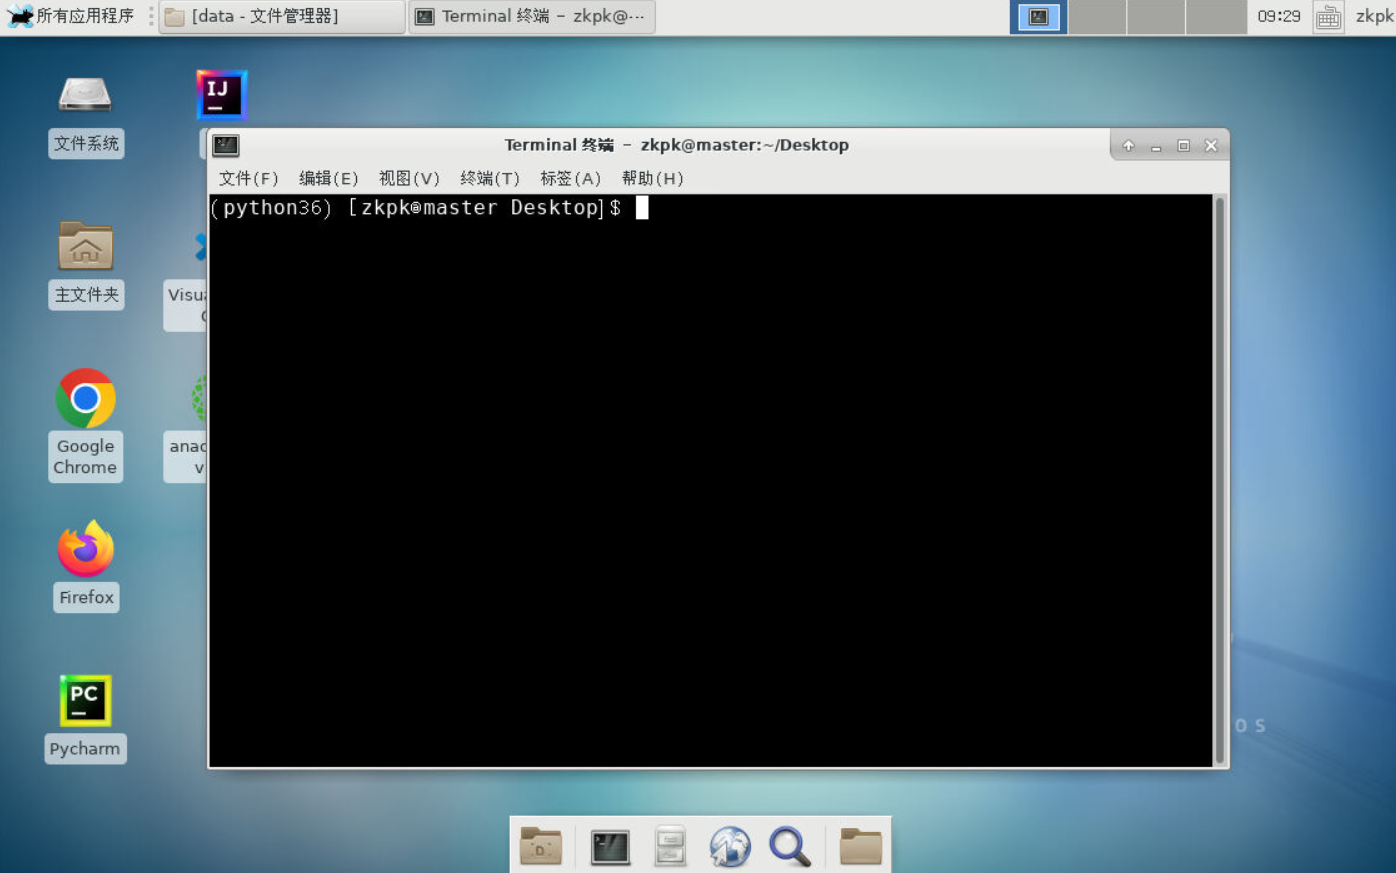
Task: Click the terminal icon in the dock
Action: tap(610, 847)
